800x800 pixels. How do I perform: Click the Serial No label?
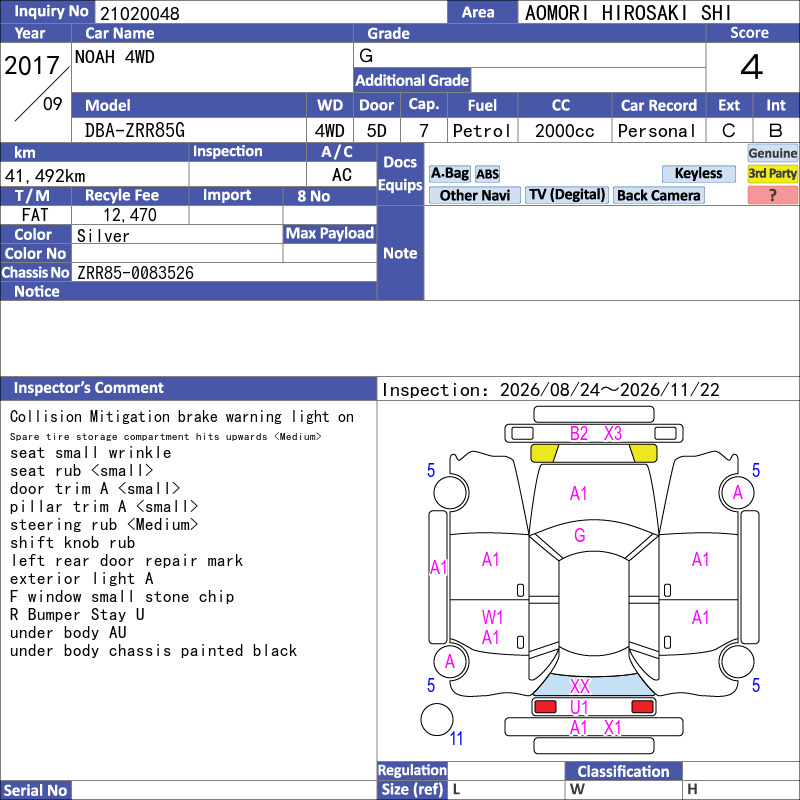click(x=35, y=790)
